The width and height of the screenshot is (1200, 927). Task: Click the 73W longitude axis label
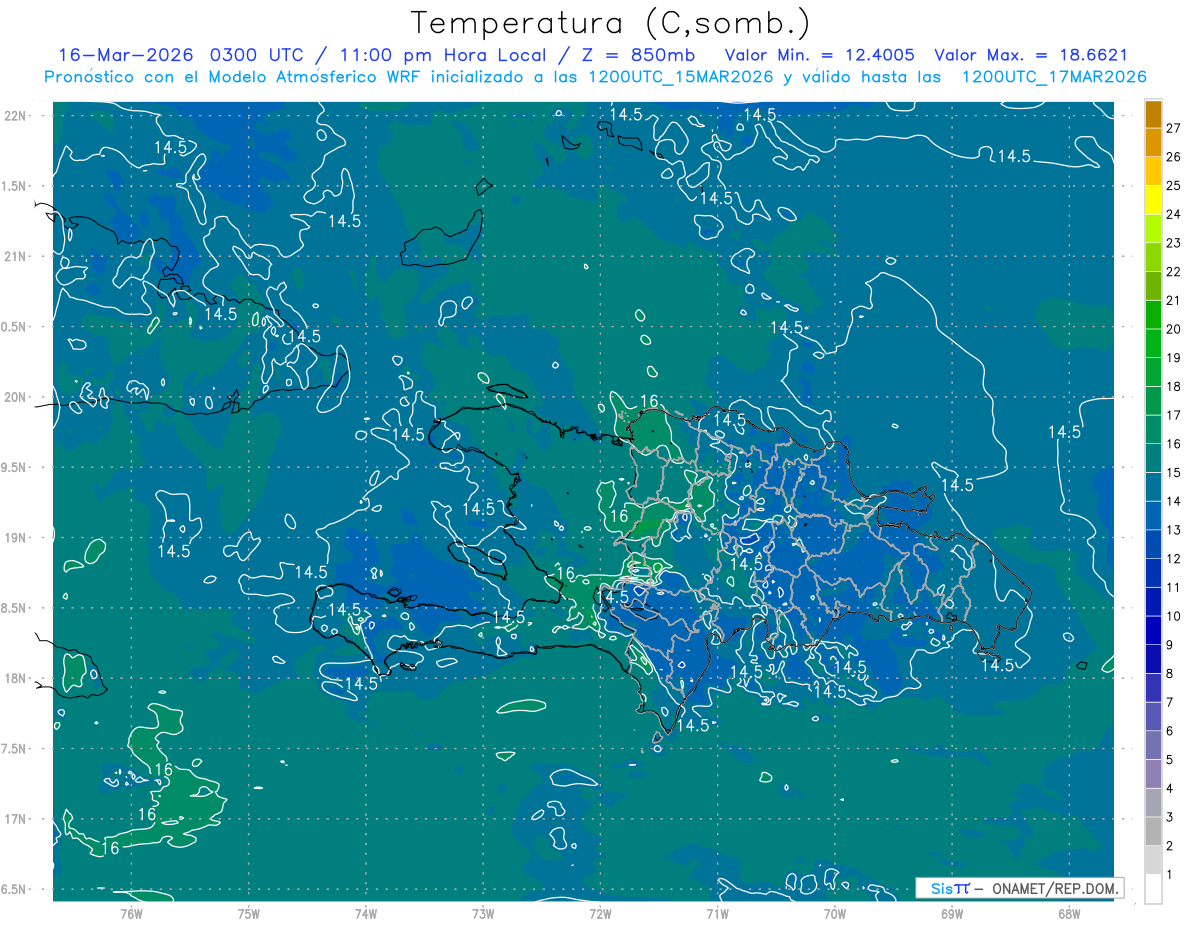click(x=483, y=914)
